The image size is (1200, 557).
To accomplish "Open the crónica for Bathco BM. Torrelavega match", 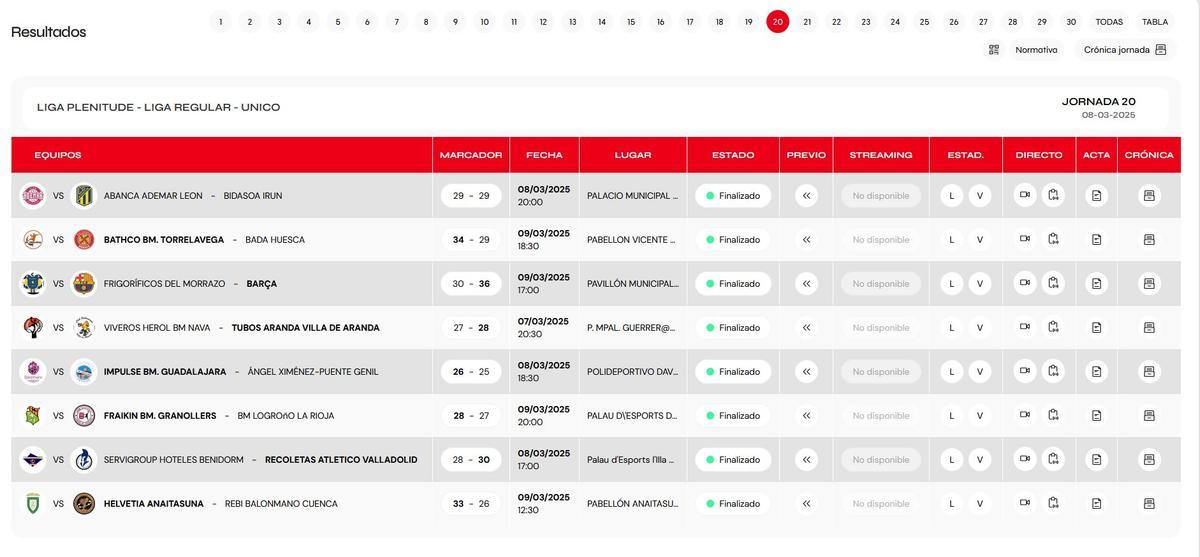I will tap(1149, 240).
